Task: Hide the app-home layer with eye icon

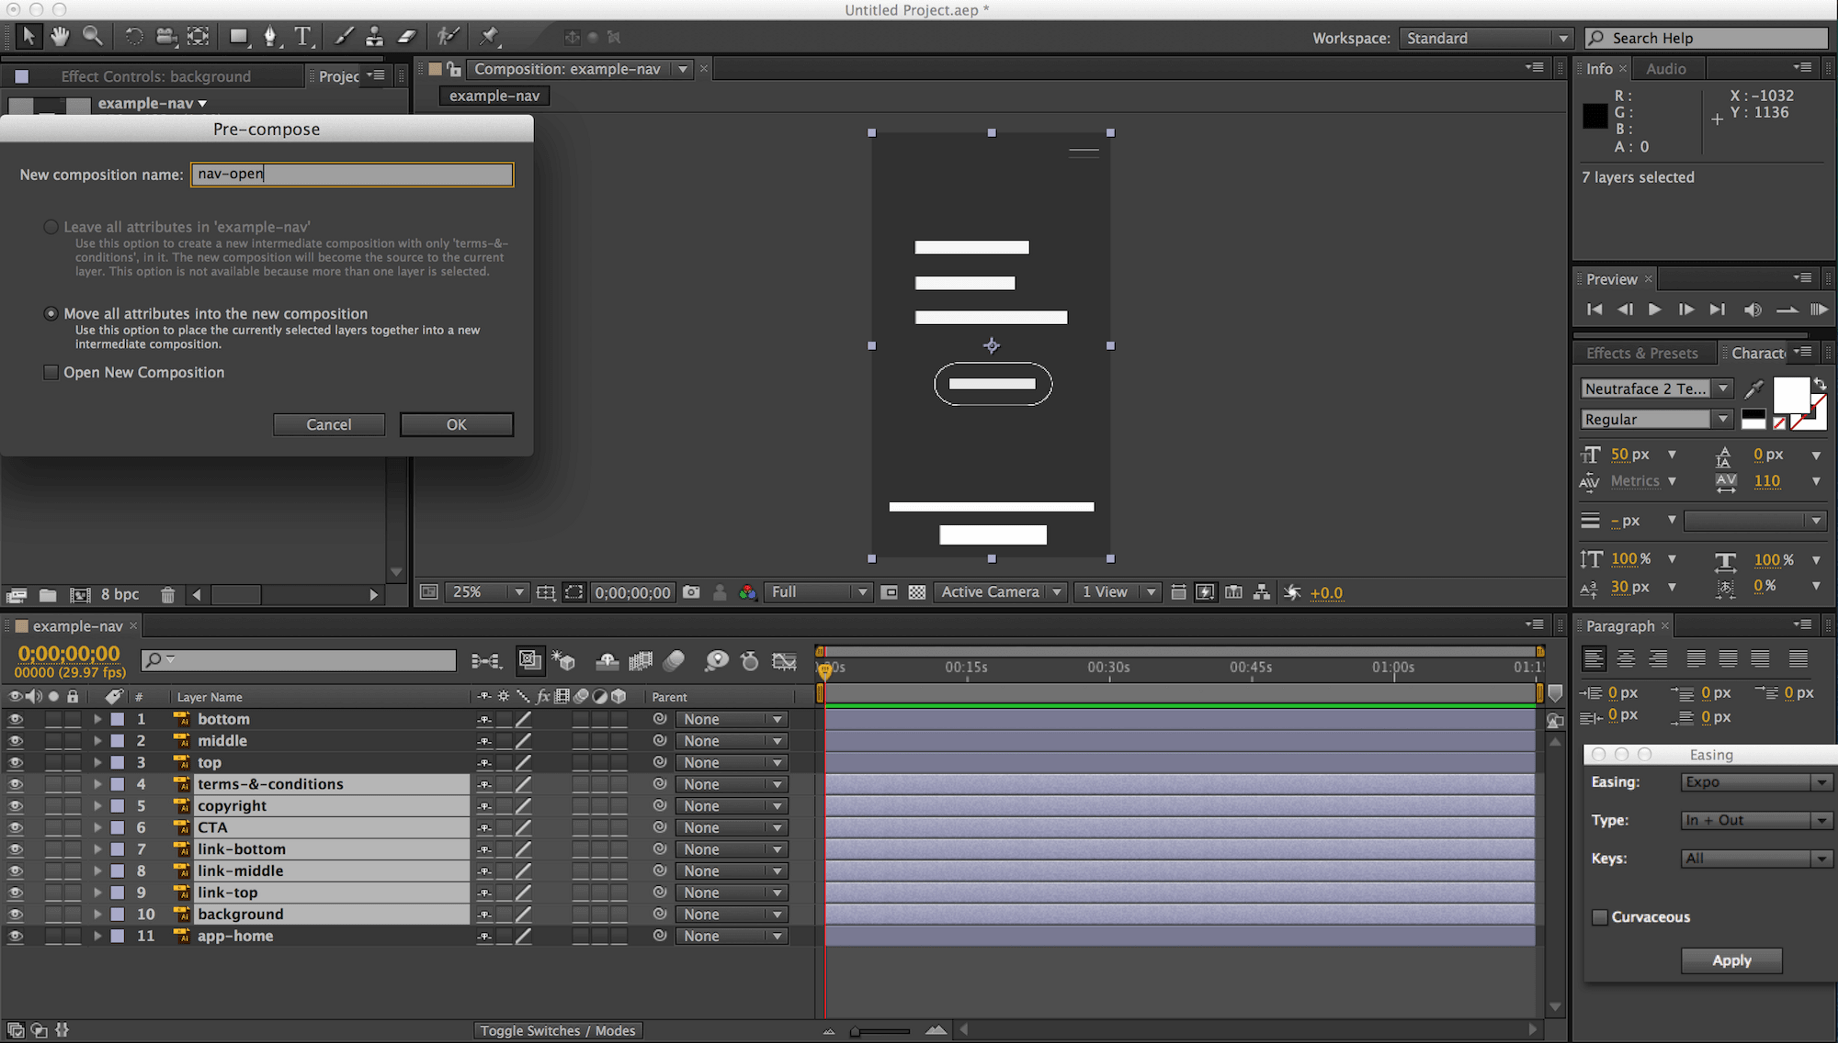Action: pos(15,936)
